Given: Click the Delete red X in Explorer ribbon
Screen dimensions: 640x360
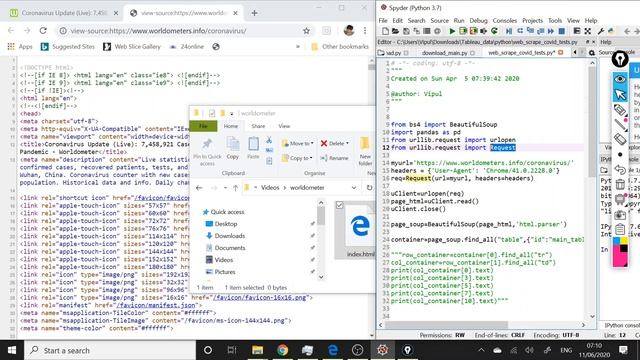Looking at the screenshot, I should click(x=324, y=143).
